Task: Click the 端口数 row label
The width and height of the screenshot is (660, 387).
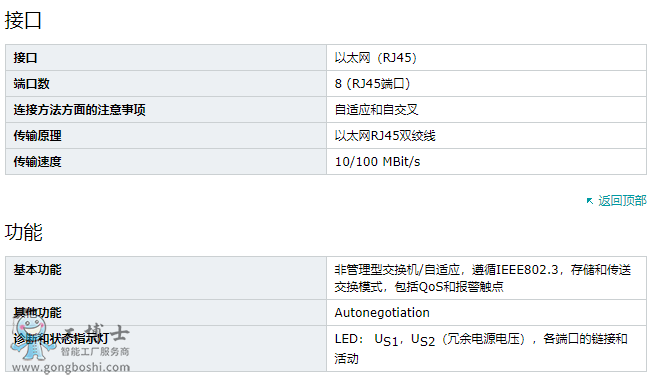Action: tap(32, 83)
